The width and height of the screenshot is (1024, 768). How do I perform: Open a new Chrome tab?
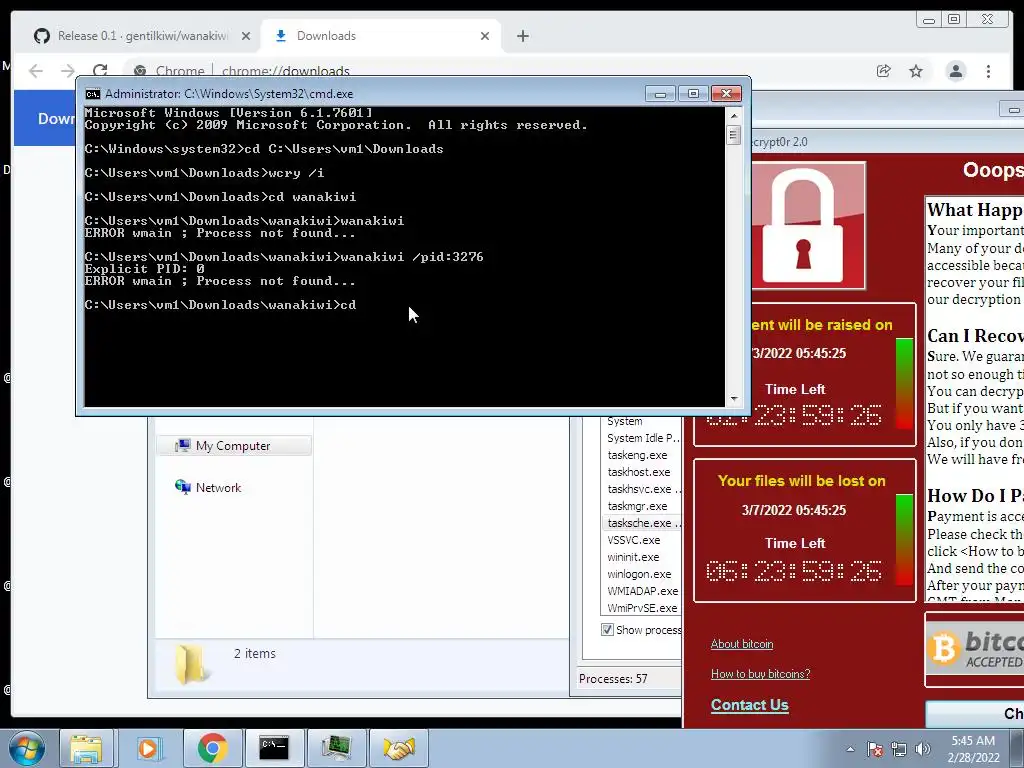pyautogui.click(x=522, y=37)
